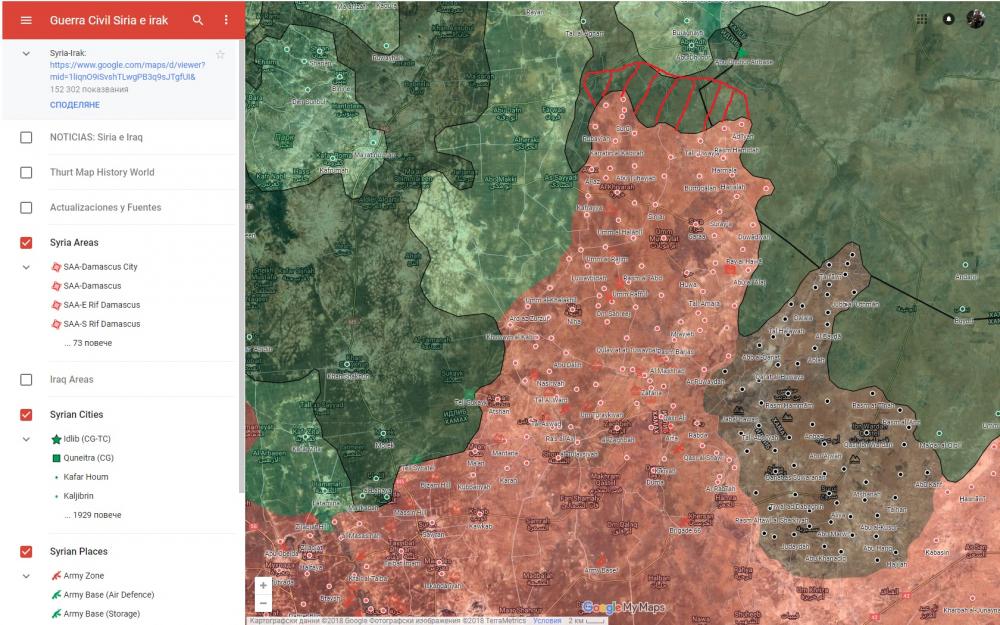This screenshot has width=1000, height=625.
Task: Open the user account avatar
Action: [x=975, y=19]
